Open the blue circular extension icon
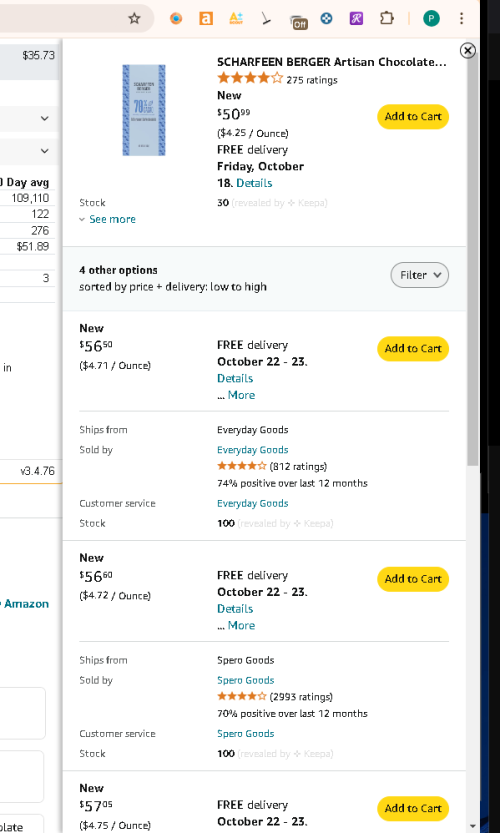This screenshot has width=500, height=833. tap(326, 19)
